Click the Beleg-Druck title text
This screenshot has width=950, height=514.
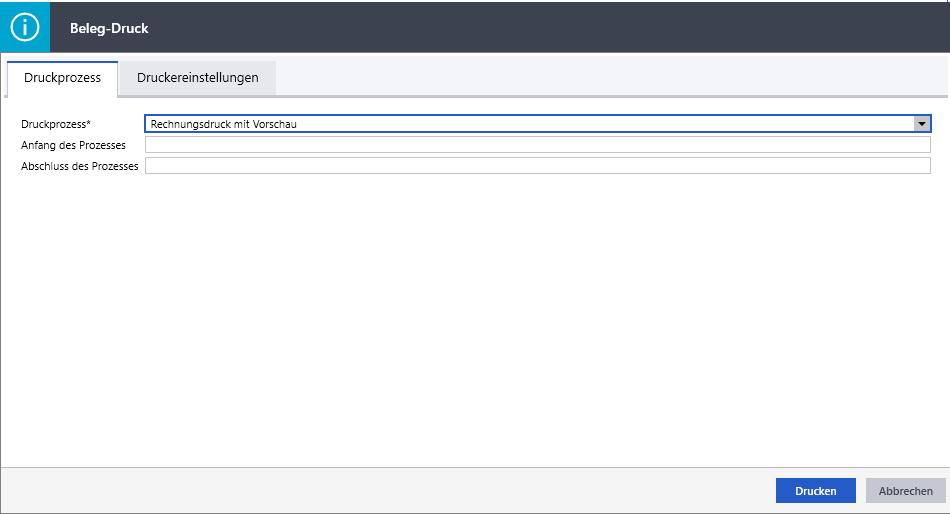[x=109, y=28]
